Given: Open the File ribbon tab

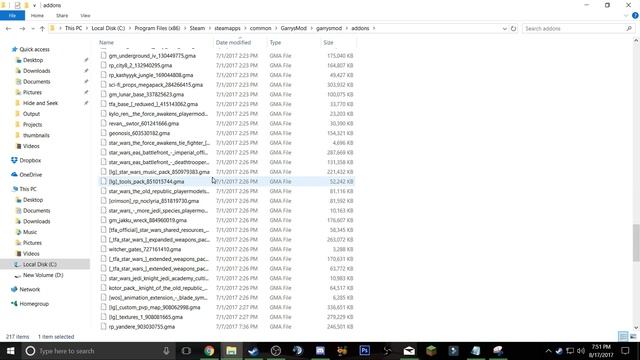Looking at the screenshot, I should pos(12,16).
